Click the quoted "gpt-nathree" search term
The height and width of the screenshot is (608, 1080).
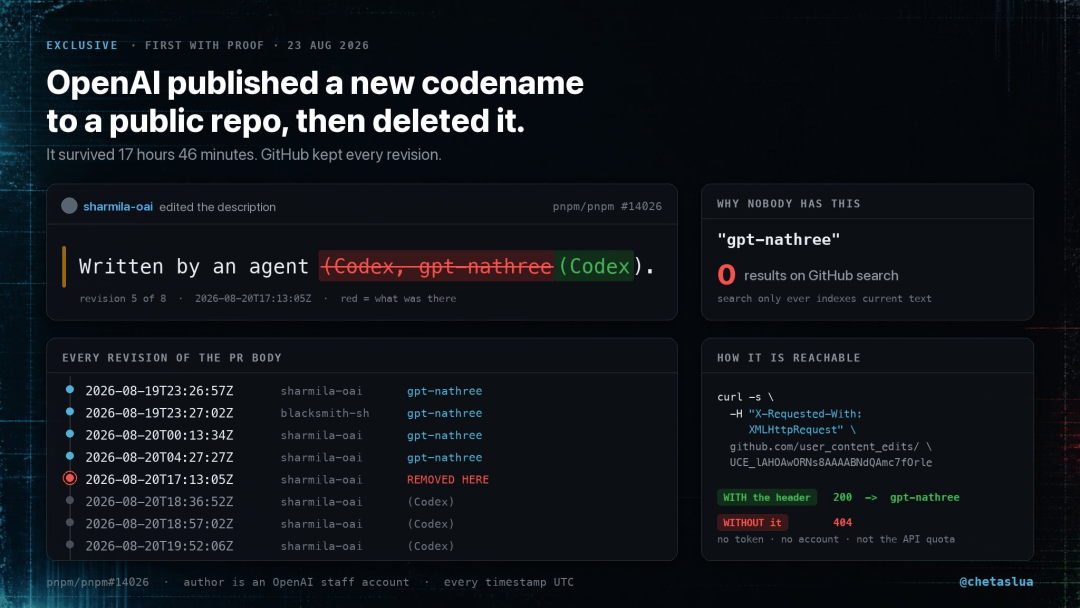tap(778, 240)
